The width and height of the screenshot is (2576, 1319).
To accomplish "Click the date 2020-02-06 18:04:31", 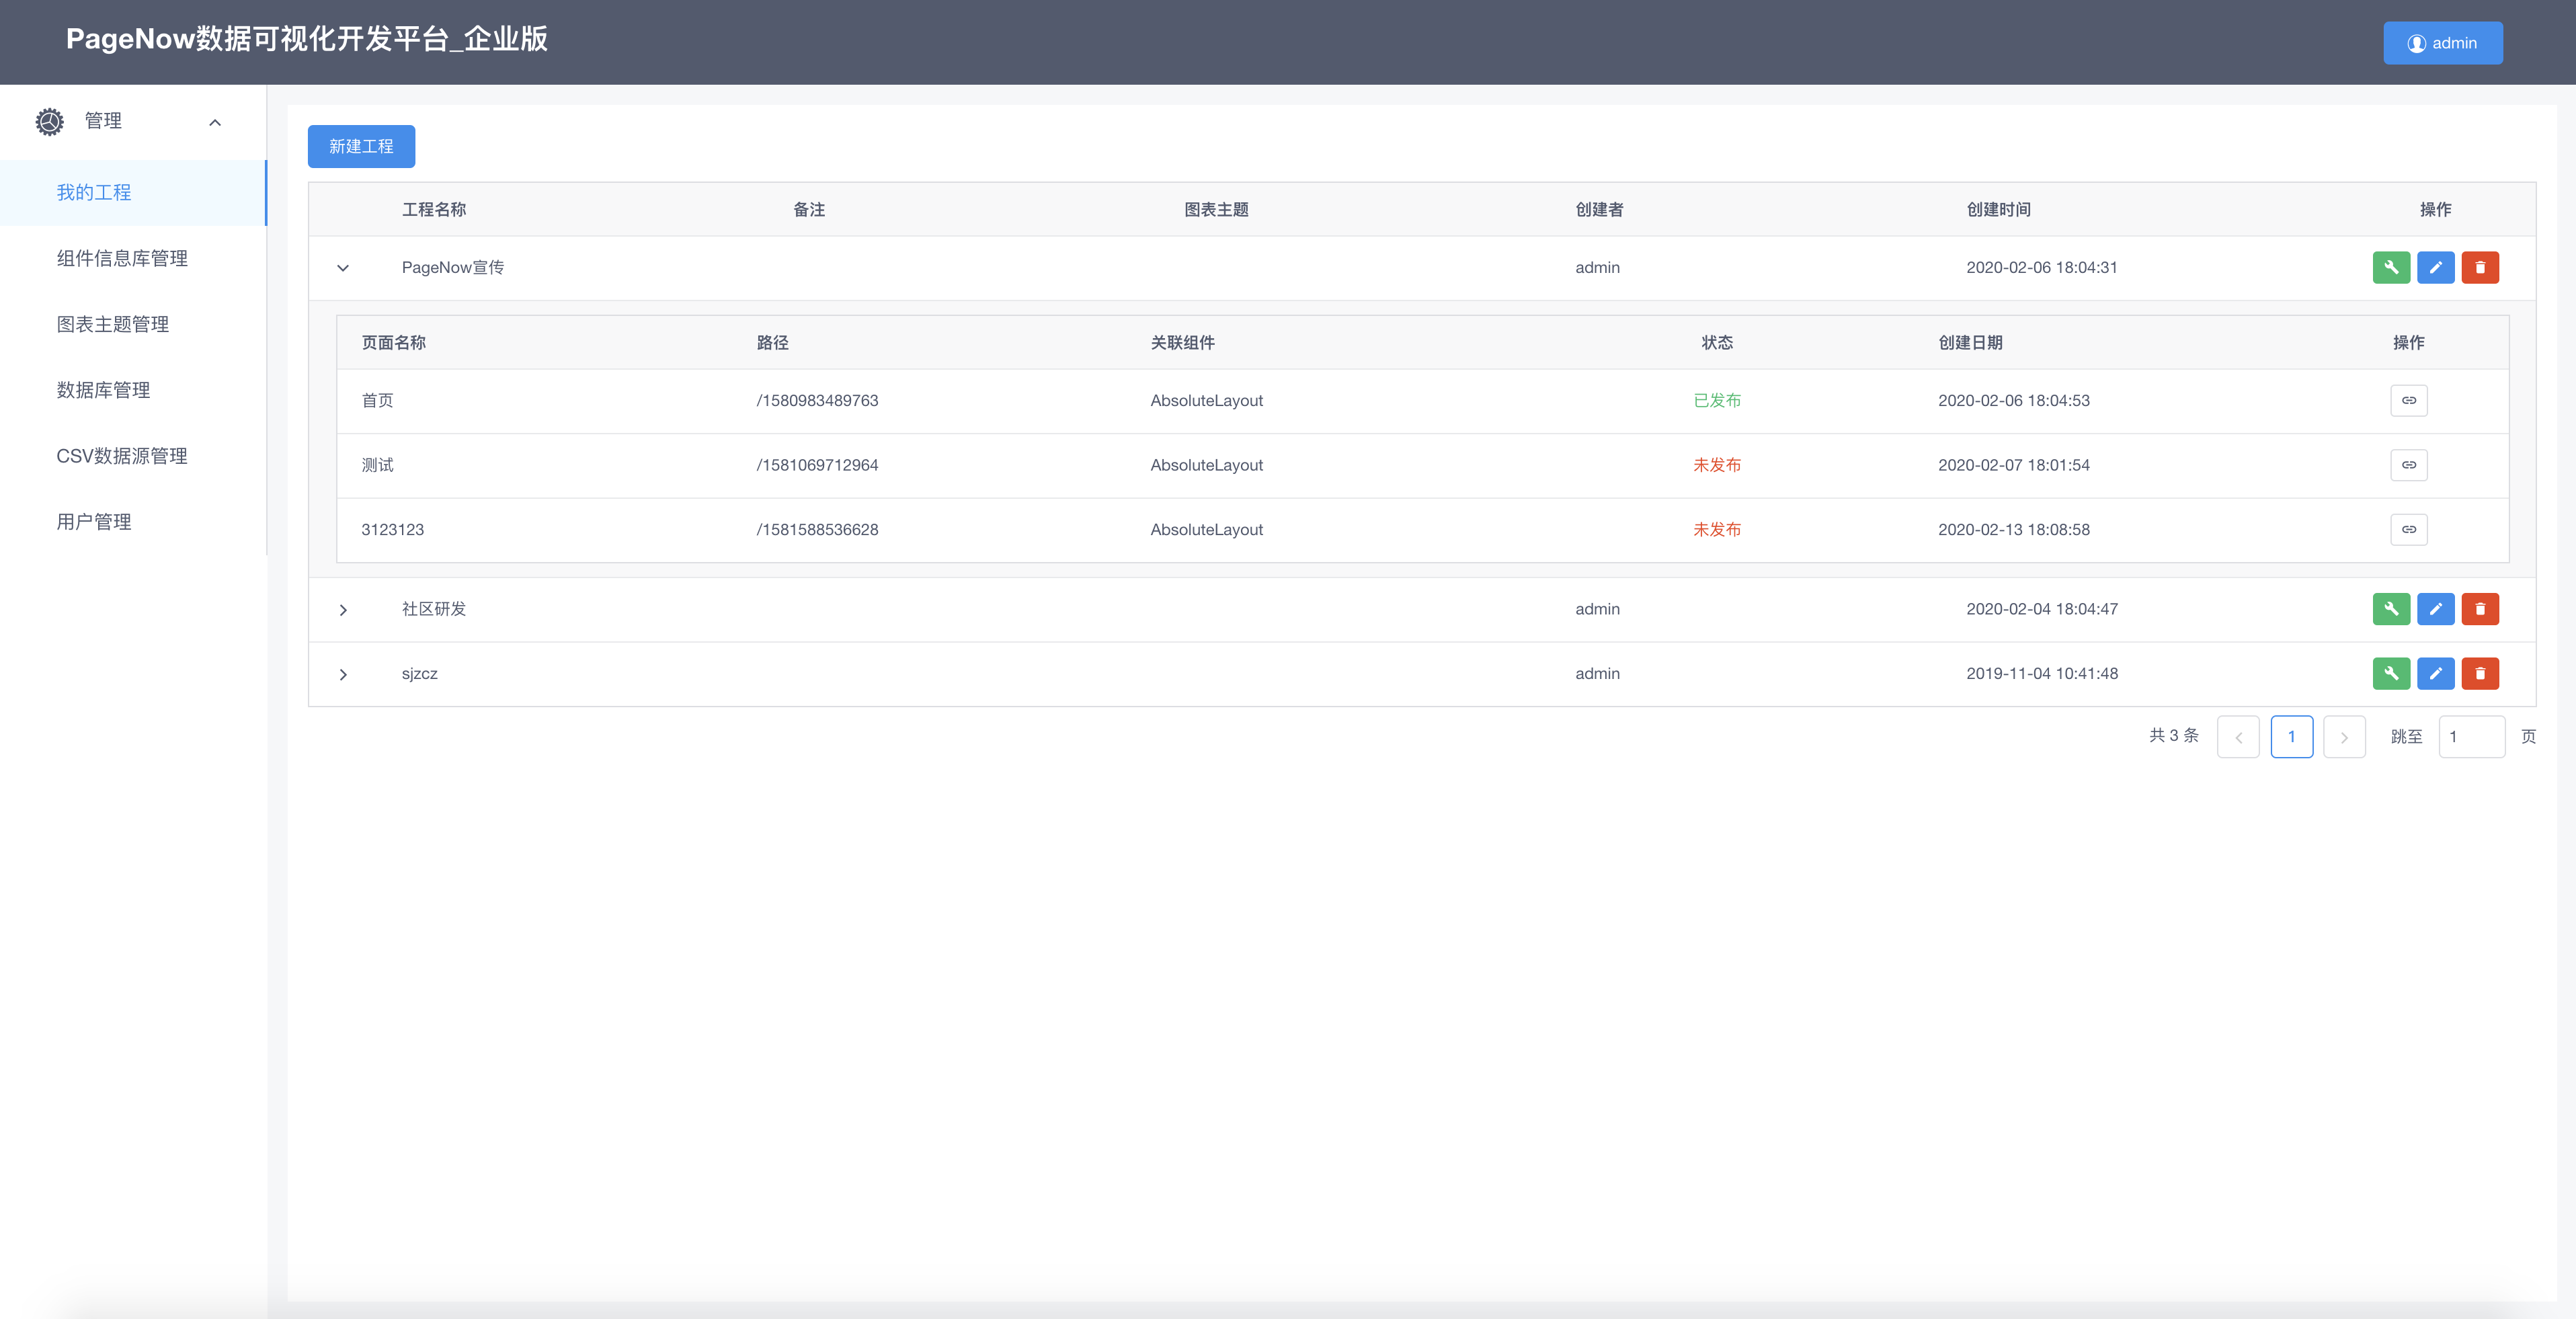I will [x=2041, y=267].
